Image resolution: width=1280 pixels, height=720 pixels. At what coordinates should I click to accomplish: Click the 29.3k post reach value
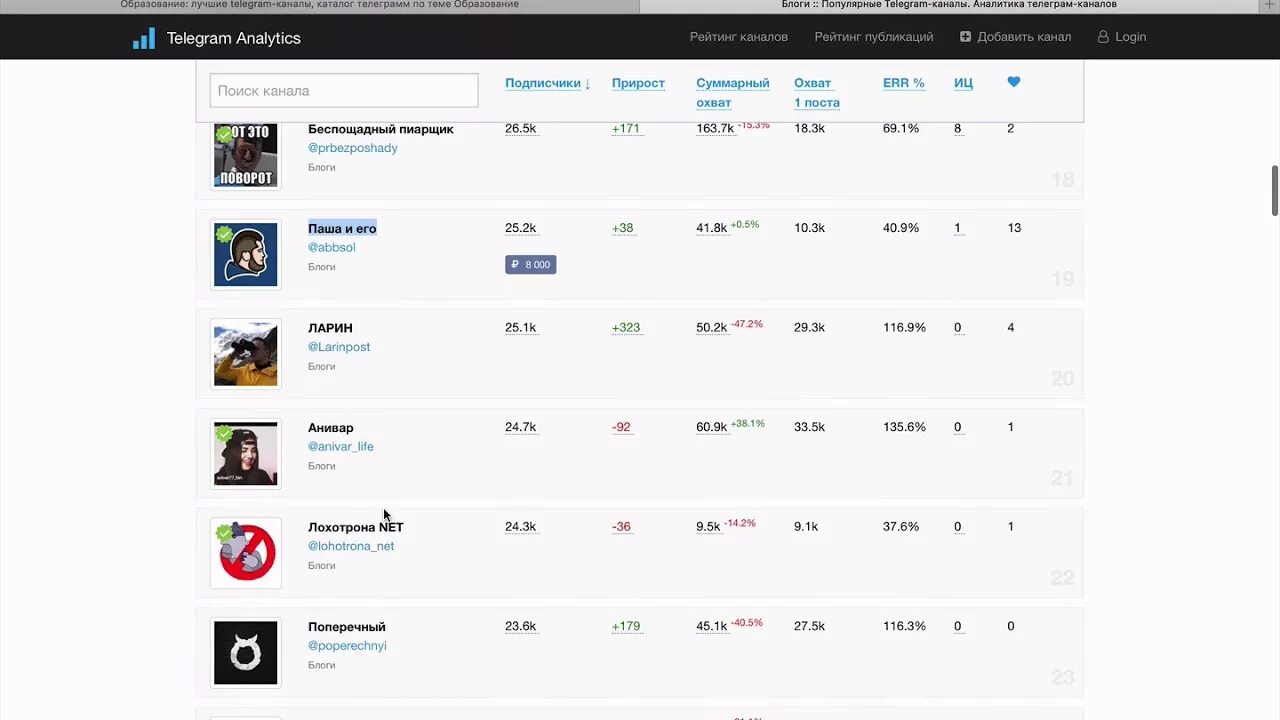810,328
